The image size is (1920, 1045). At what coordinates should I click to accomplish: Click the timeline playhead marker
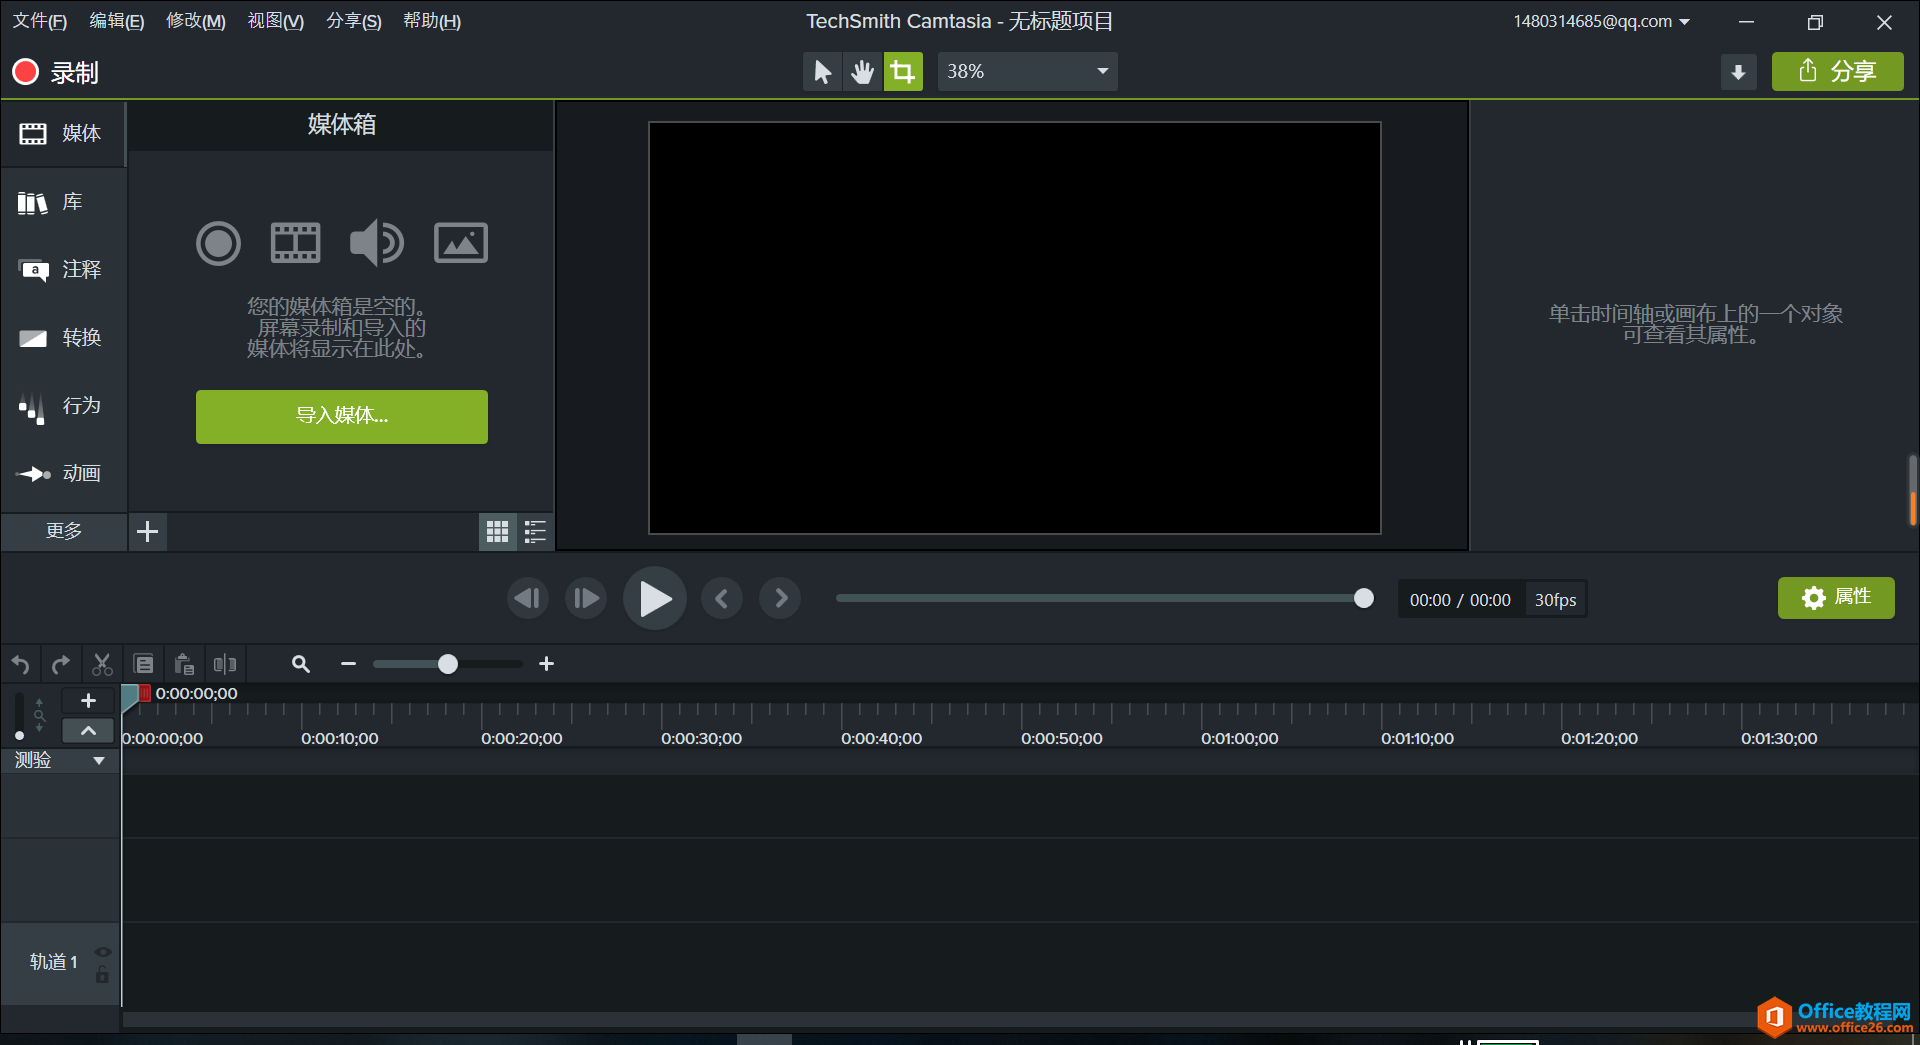[x=130, y=697]
